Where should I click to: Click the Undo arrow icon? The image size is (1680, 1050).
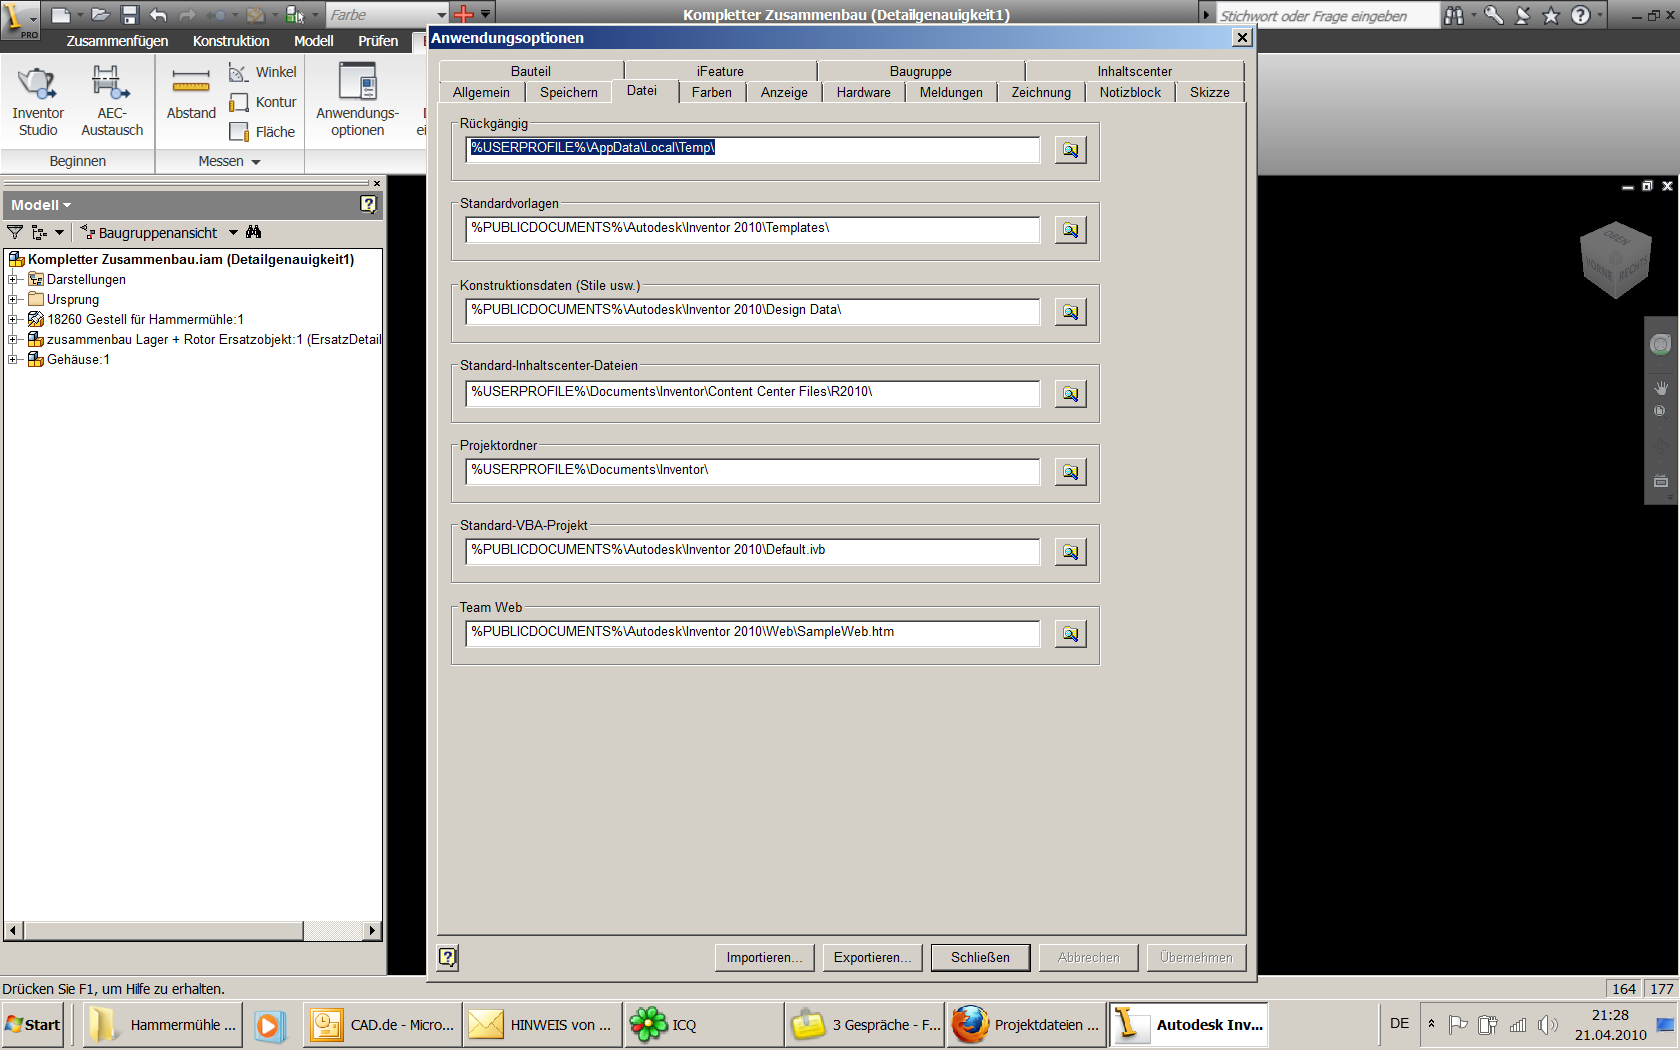(x=158, y=15)
